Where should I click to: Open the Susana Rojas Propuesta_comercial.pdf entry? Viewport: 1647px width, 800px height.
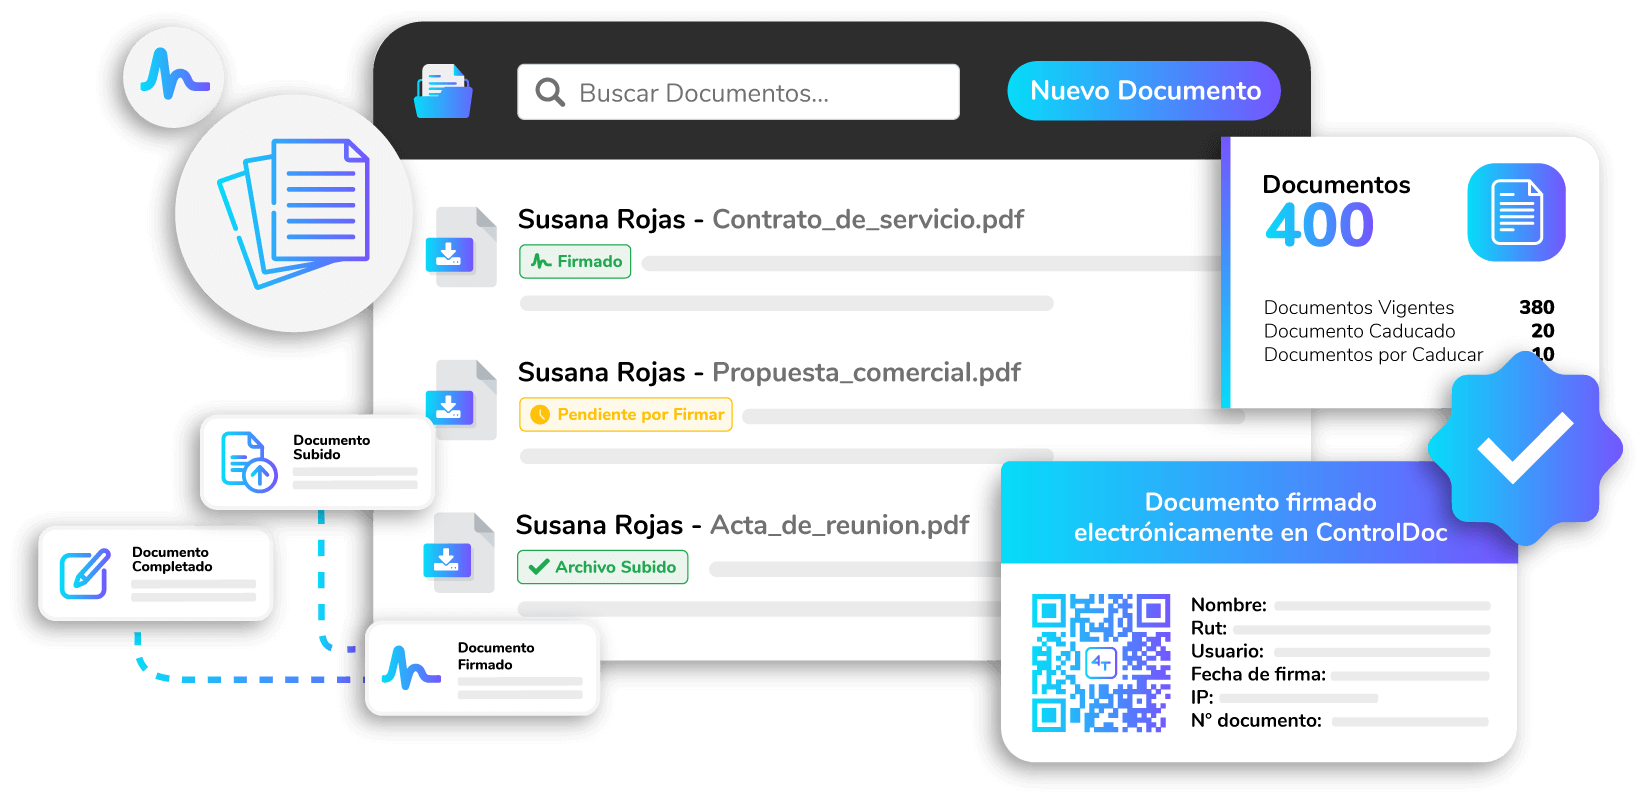[x=769, y=372]
